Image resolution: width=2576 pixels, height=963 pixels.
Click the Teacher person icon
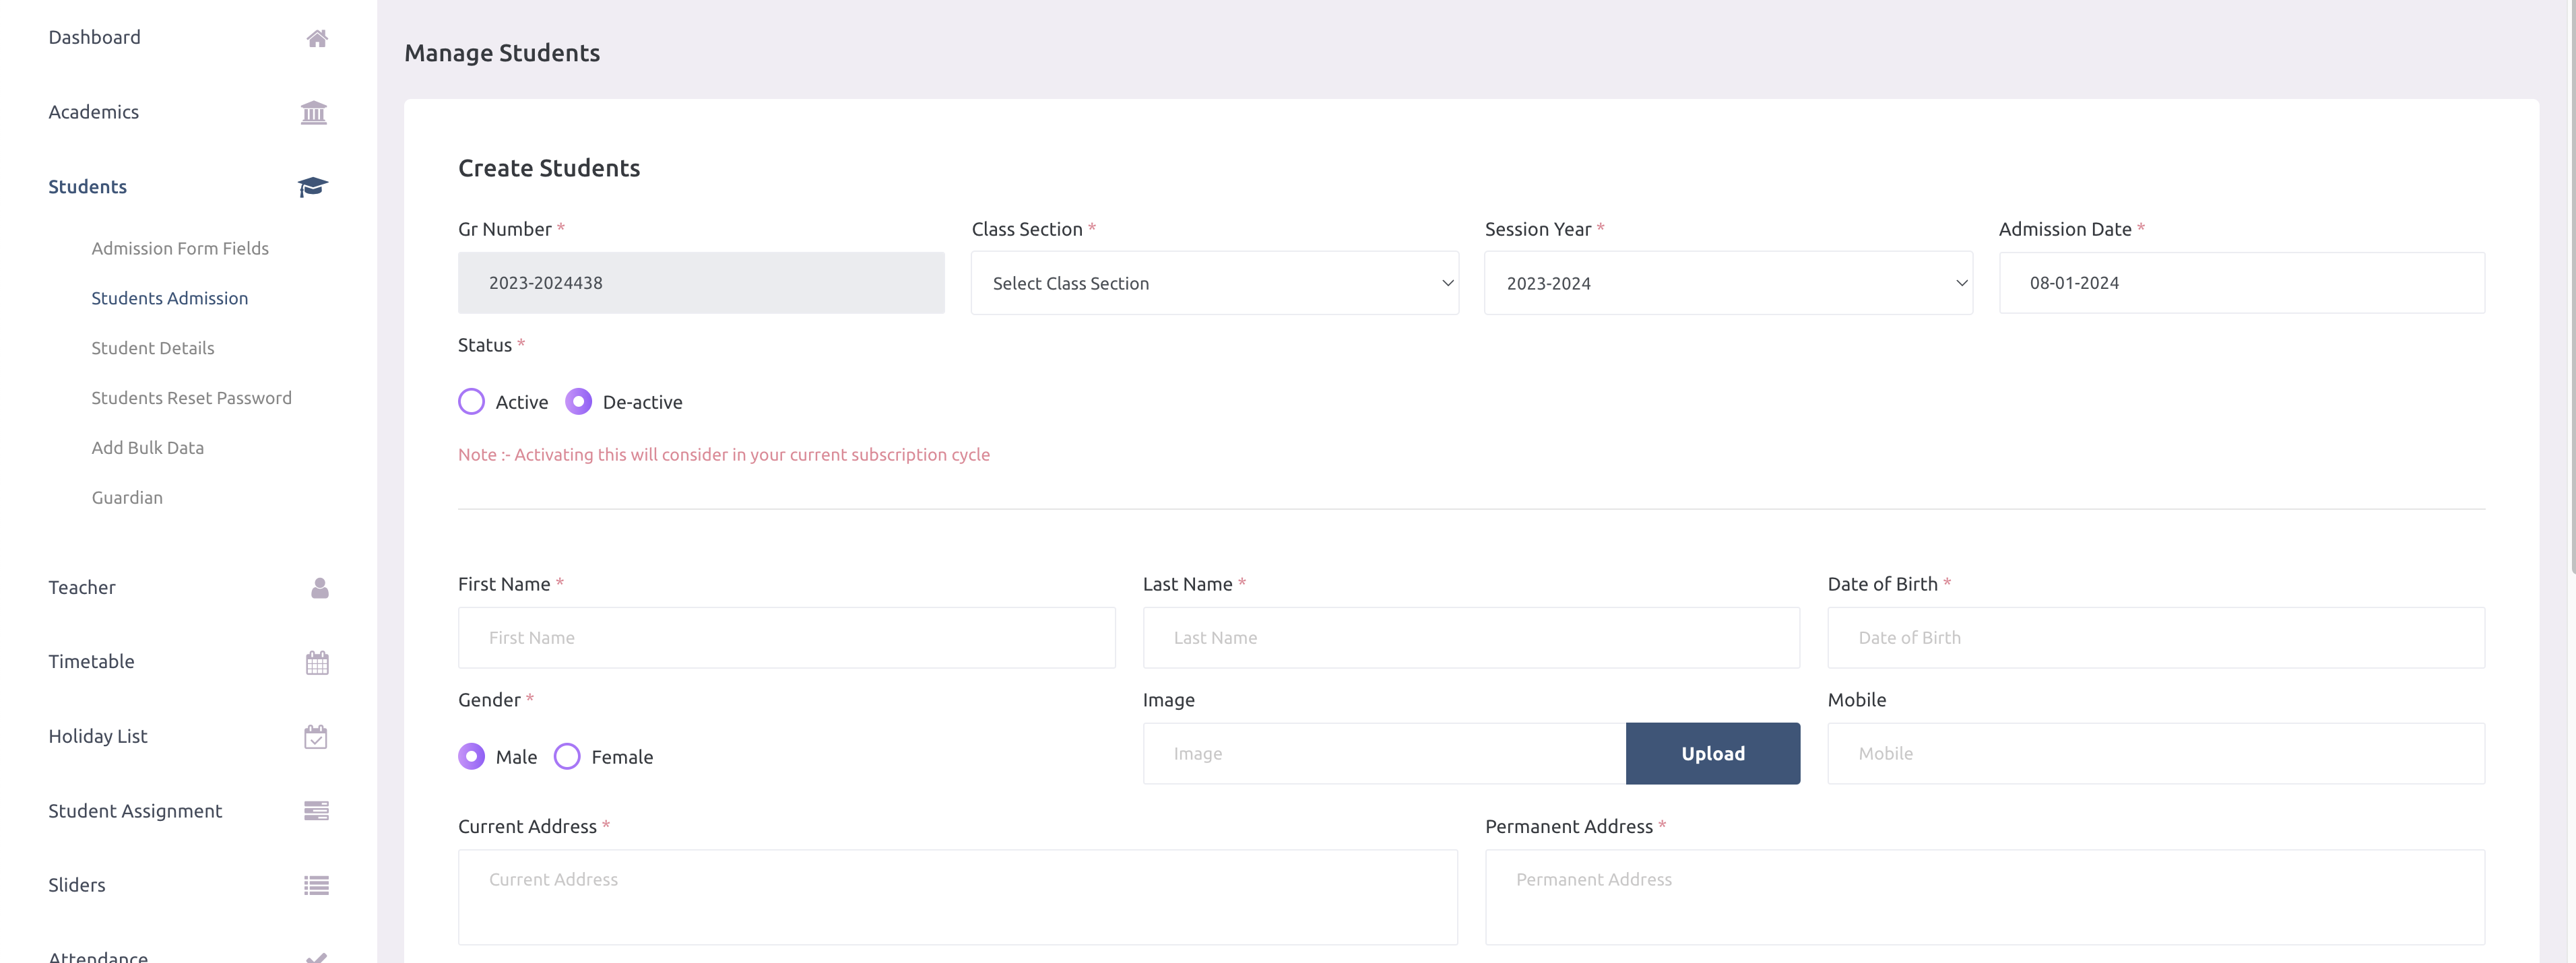coord(318,588)
